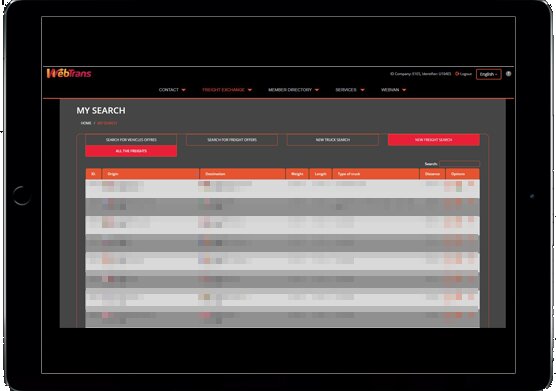Go to HOME breadcrumb link
This screenshot has height=391, width=556.
tap(86, 123)
